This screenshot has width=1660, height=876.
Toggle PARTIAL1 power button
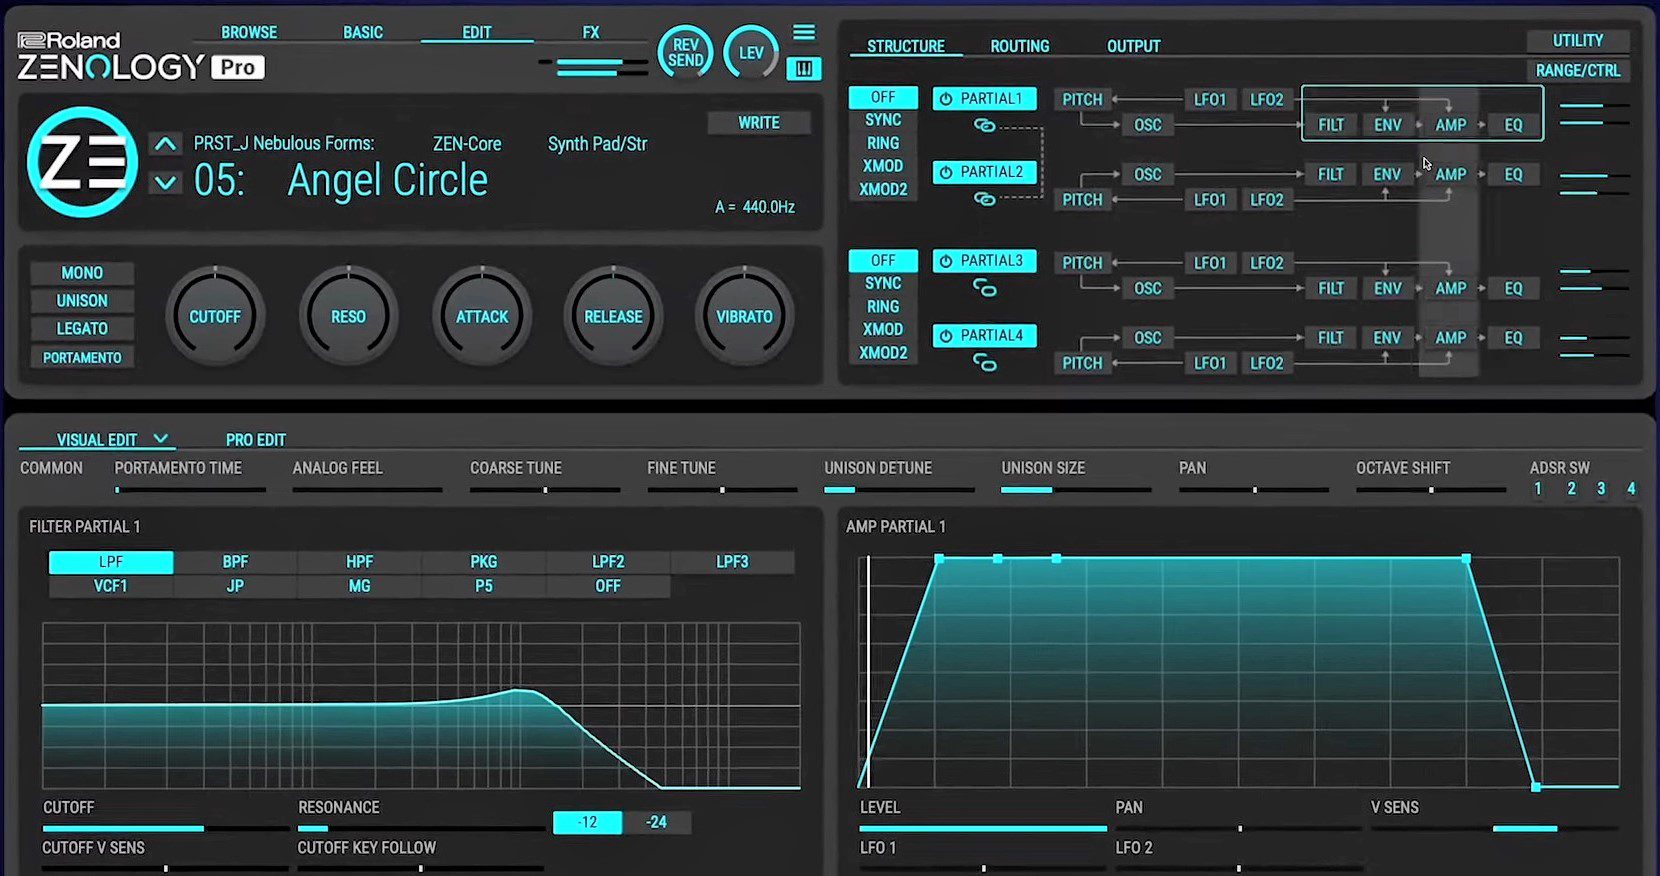946,99
